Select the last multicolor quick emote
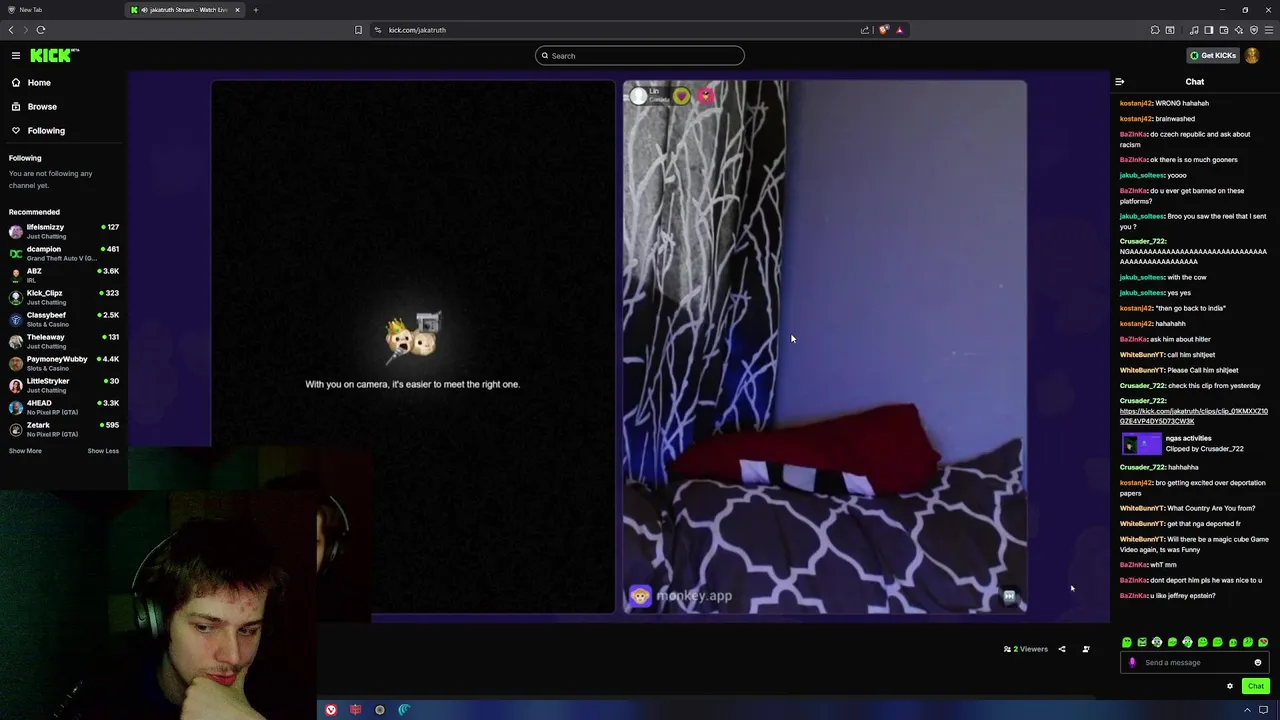The image size is (1280, 720). 1263,642
